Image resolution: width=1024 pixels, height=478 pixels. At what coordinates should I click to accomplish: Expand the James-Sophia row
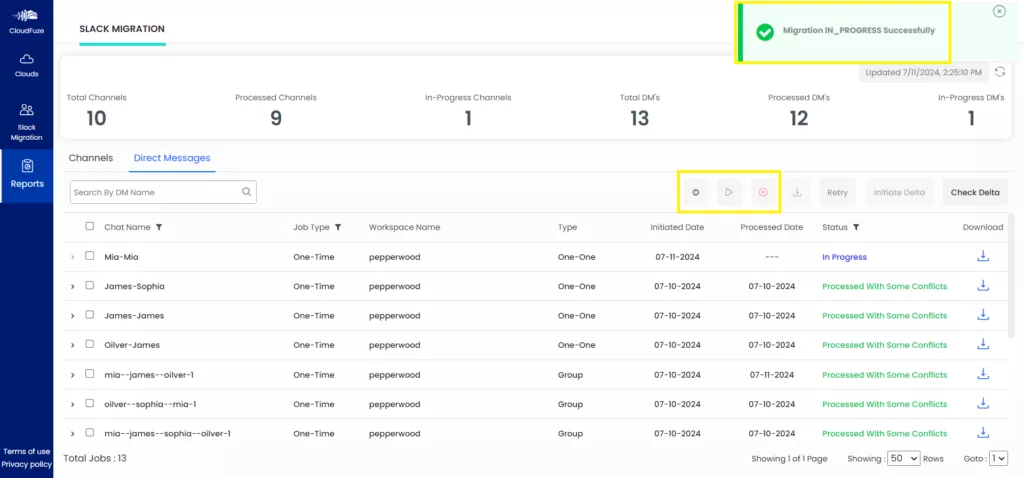click(72, 287)
